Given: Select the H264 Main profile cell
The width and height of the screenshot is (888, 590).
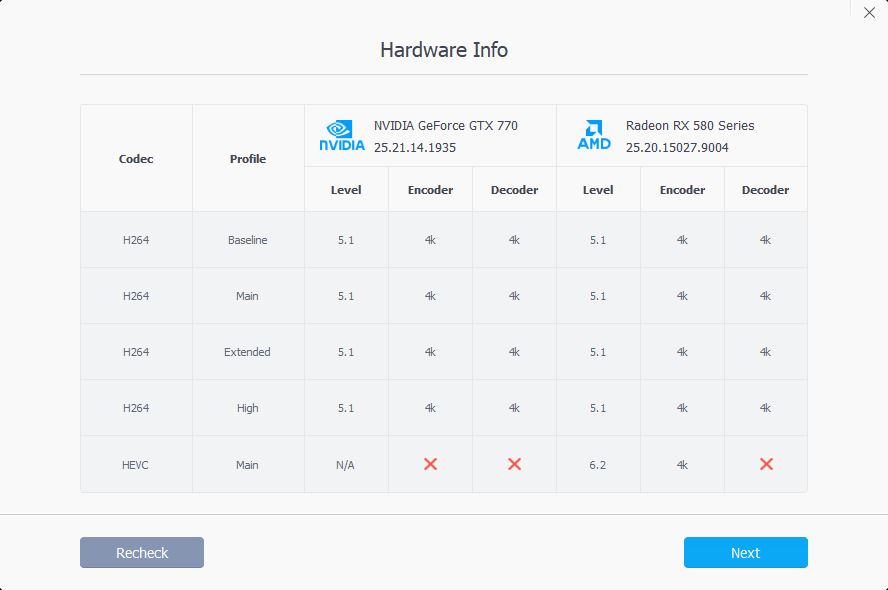Looking at the screenshot, I should pos(247,296).
